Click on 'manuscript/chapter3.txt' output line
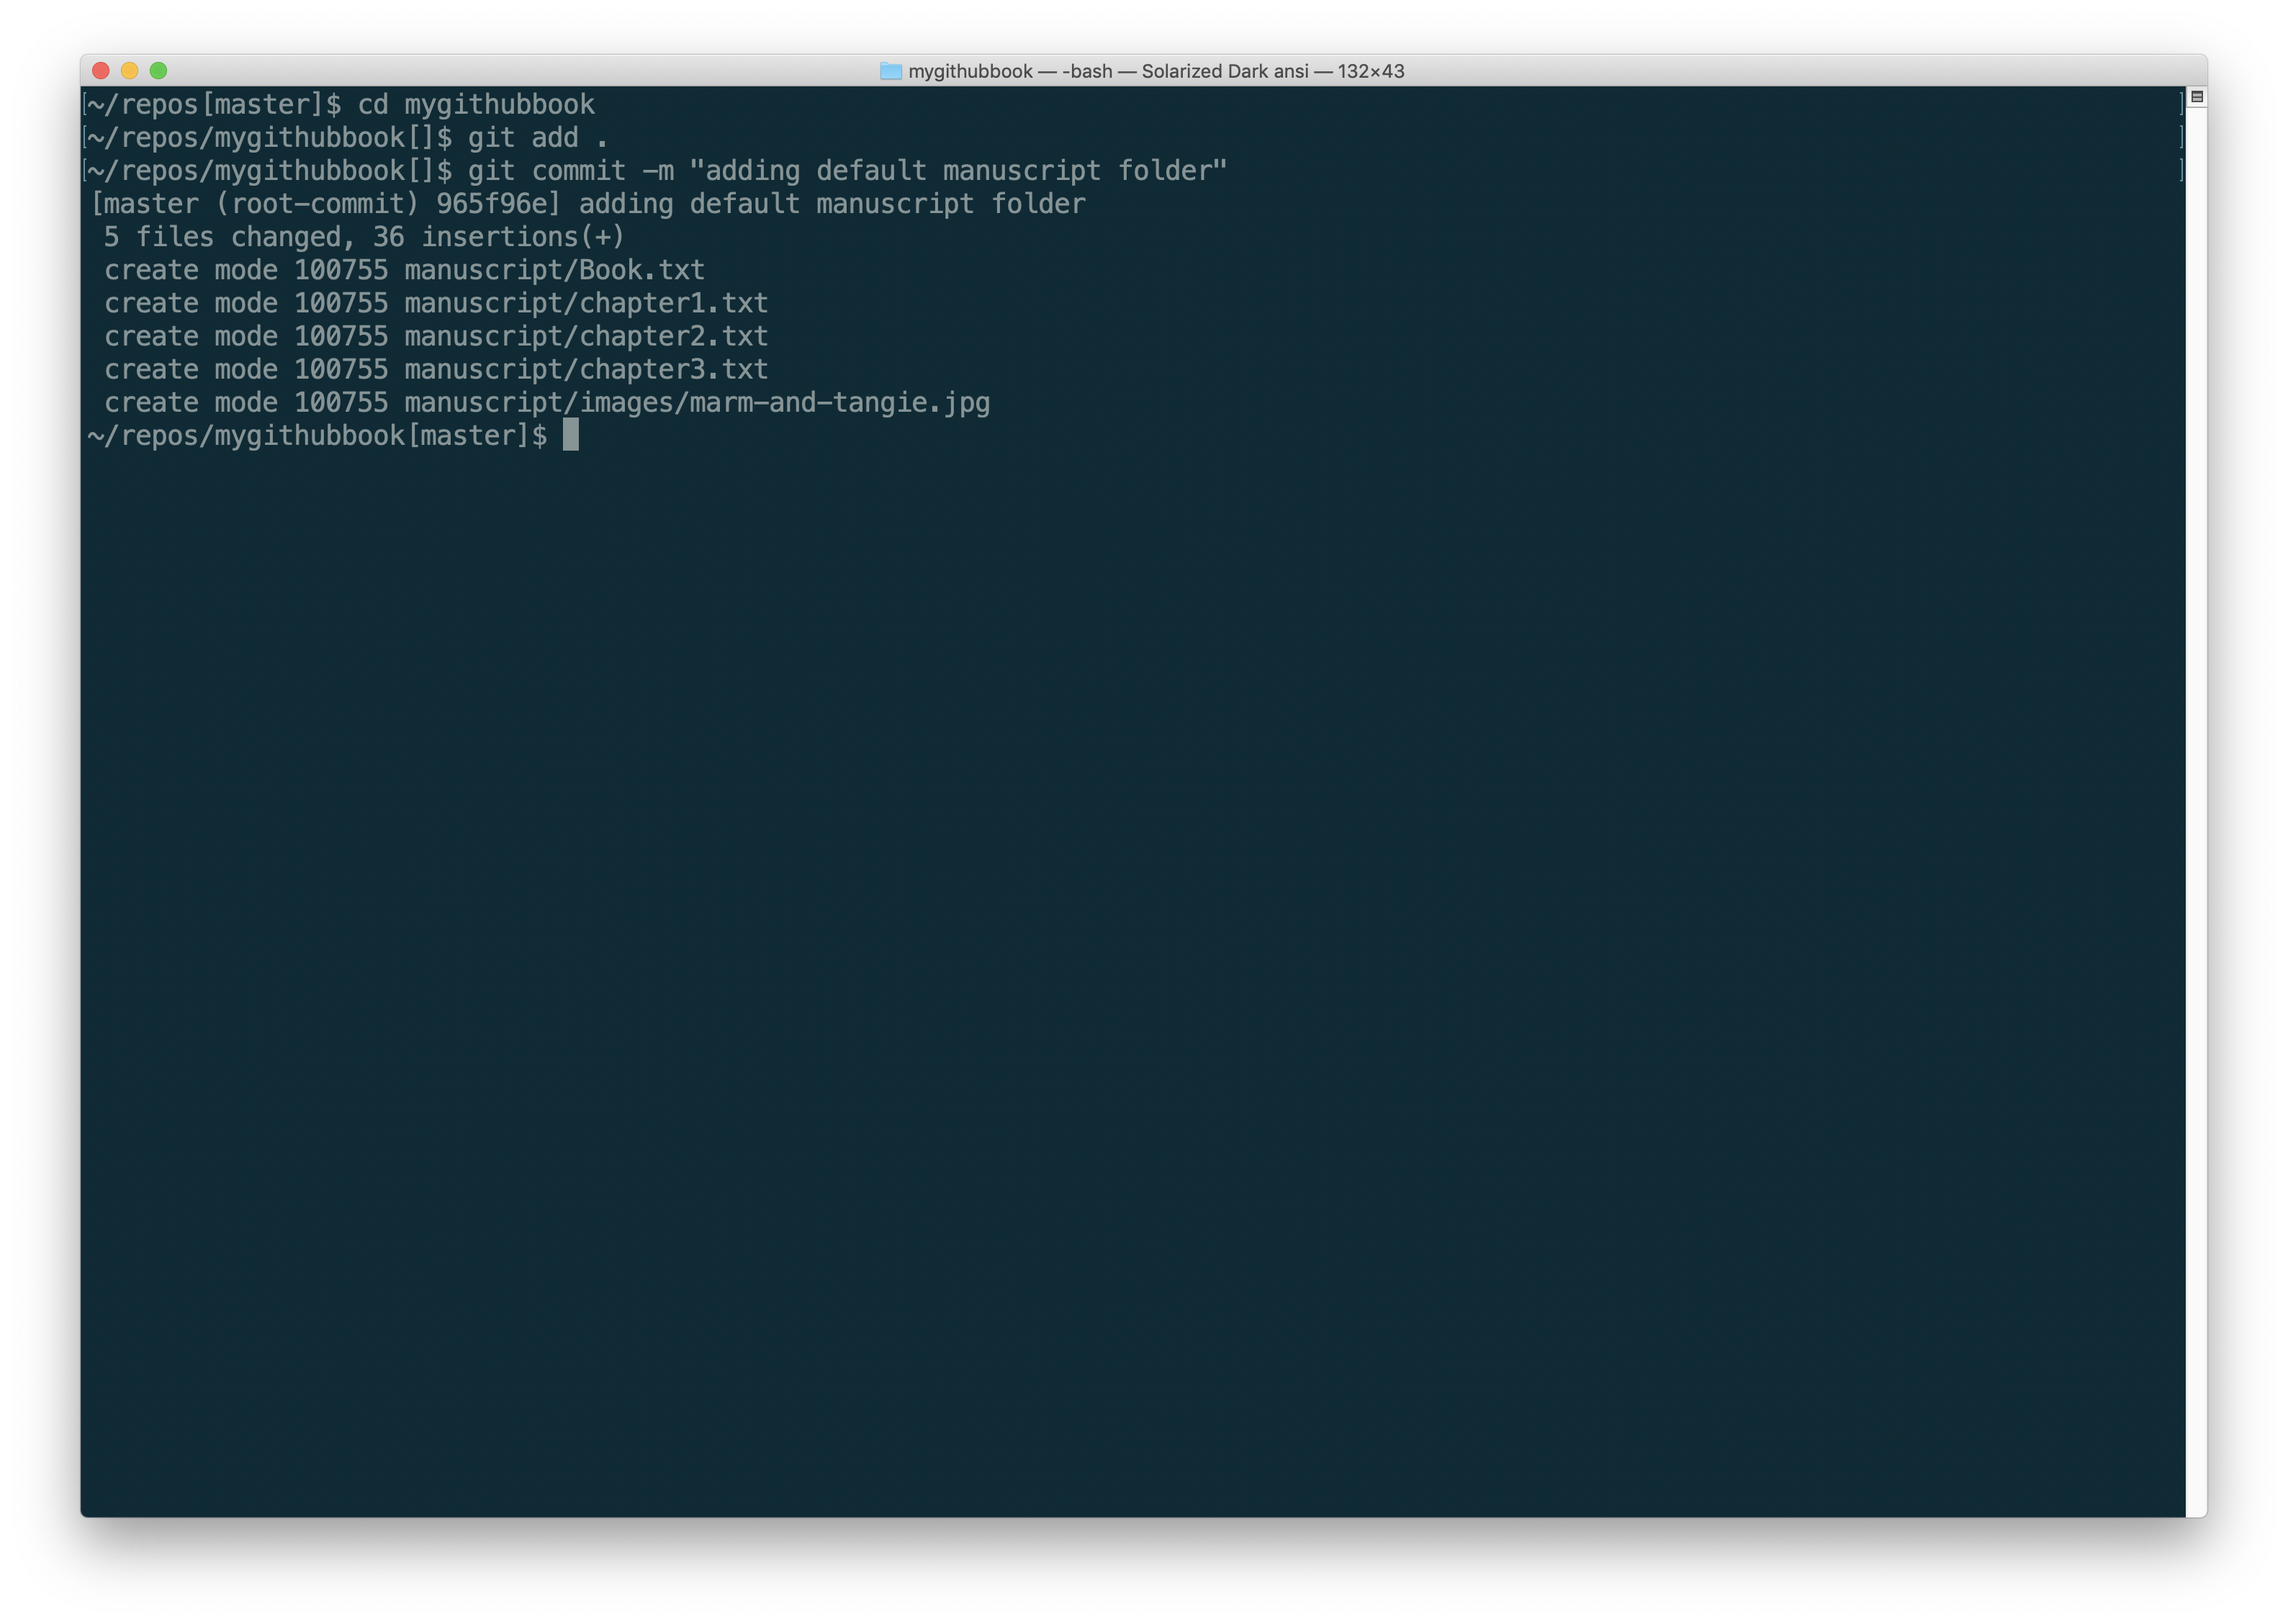2288x1624 pixels. point(585,369)
